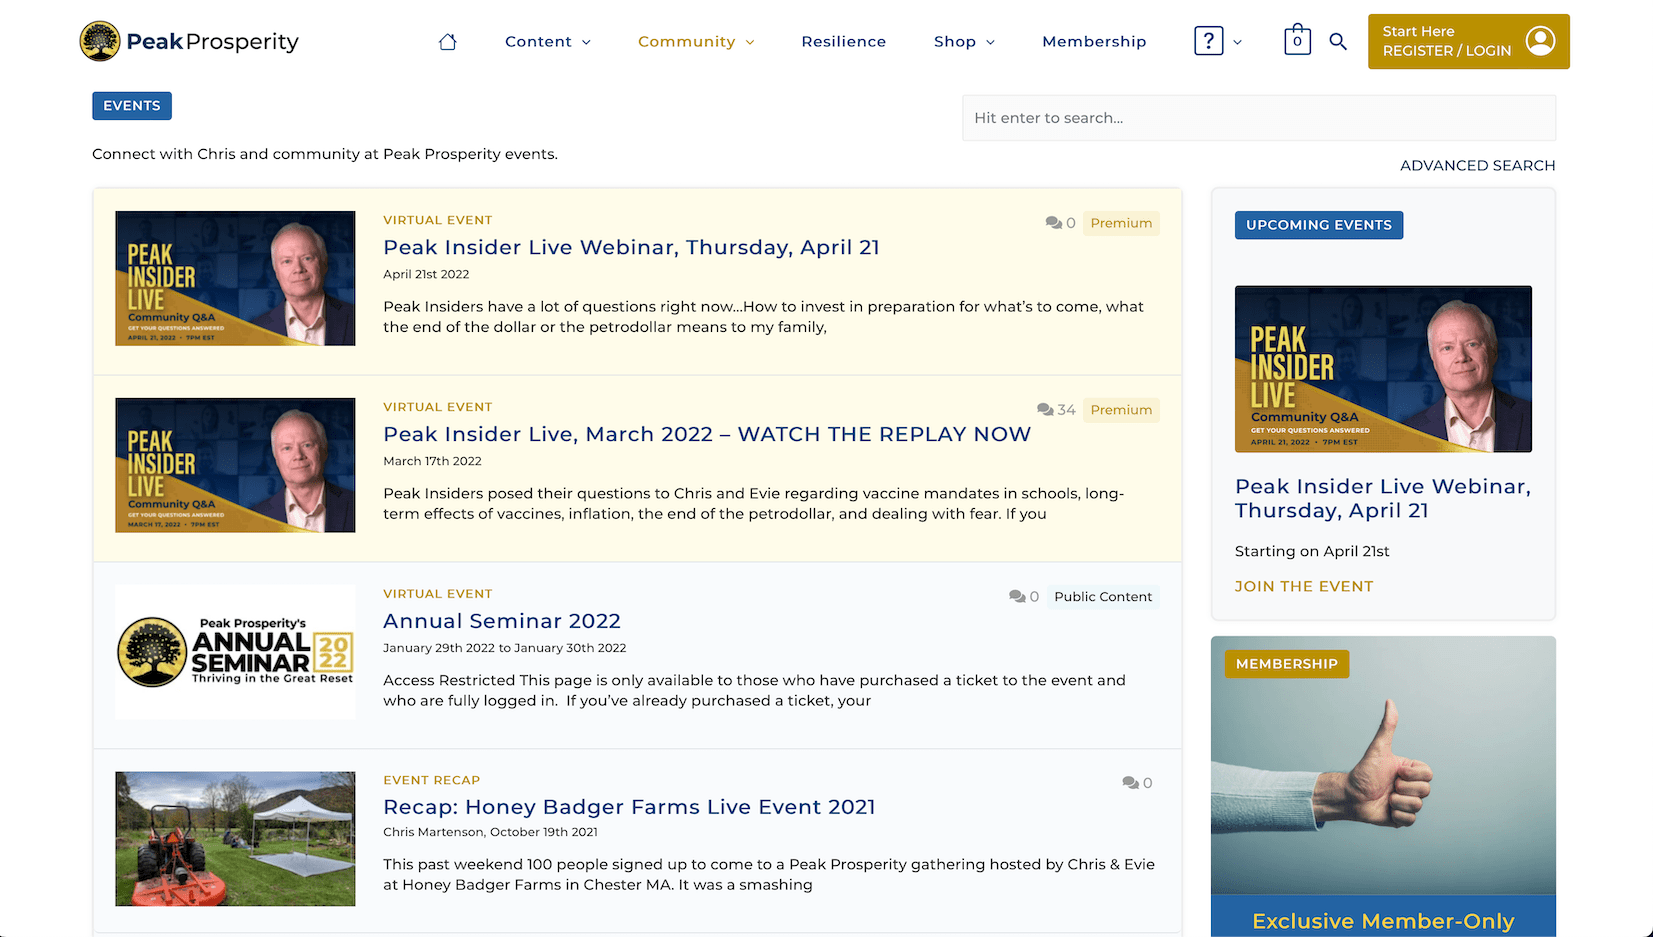Viewport: 1653px width, 937px height.
Task: Open ADVANCED SEARCH link
Action: pos(1477,166)
